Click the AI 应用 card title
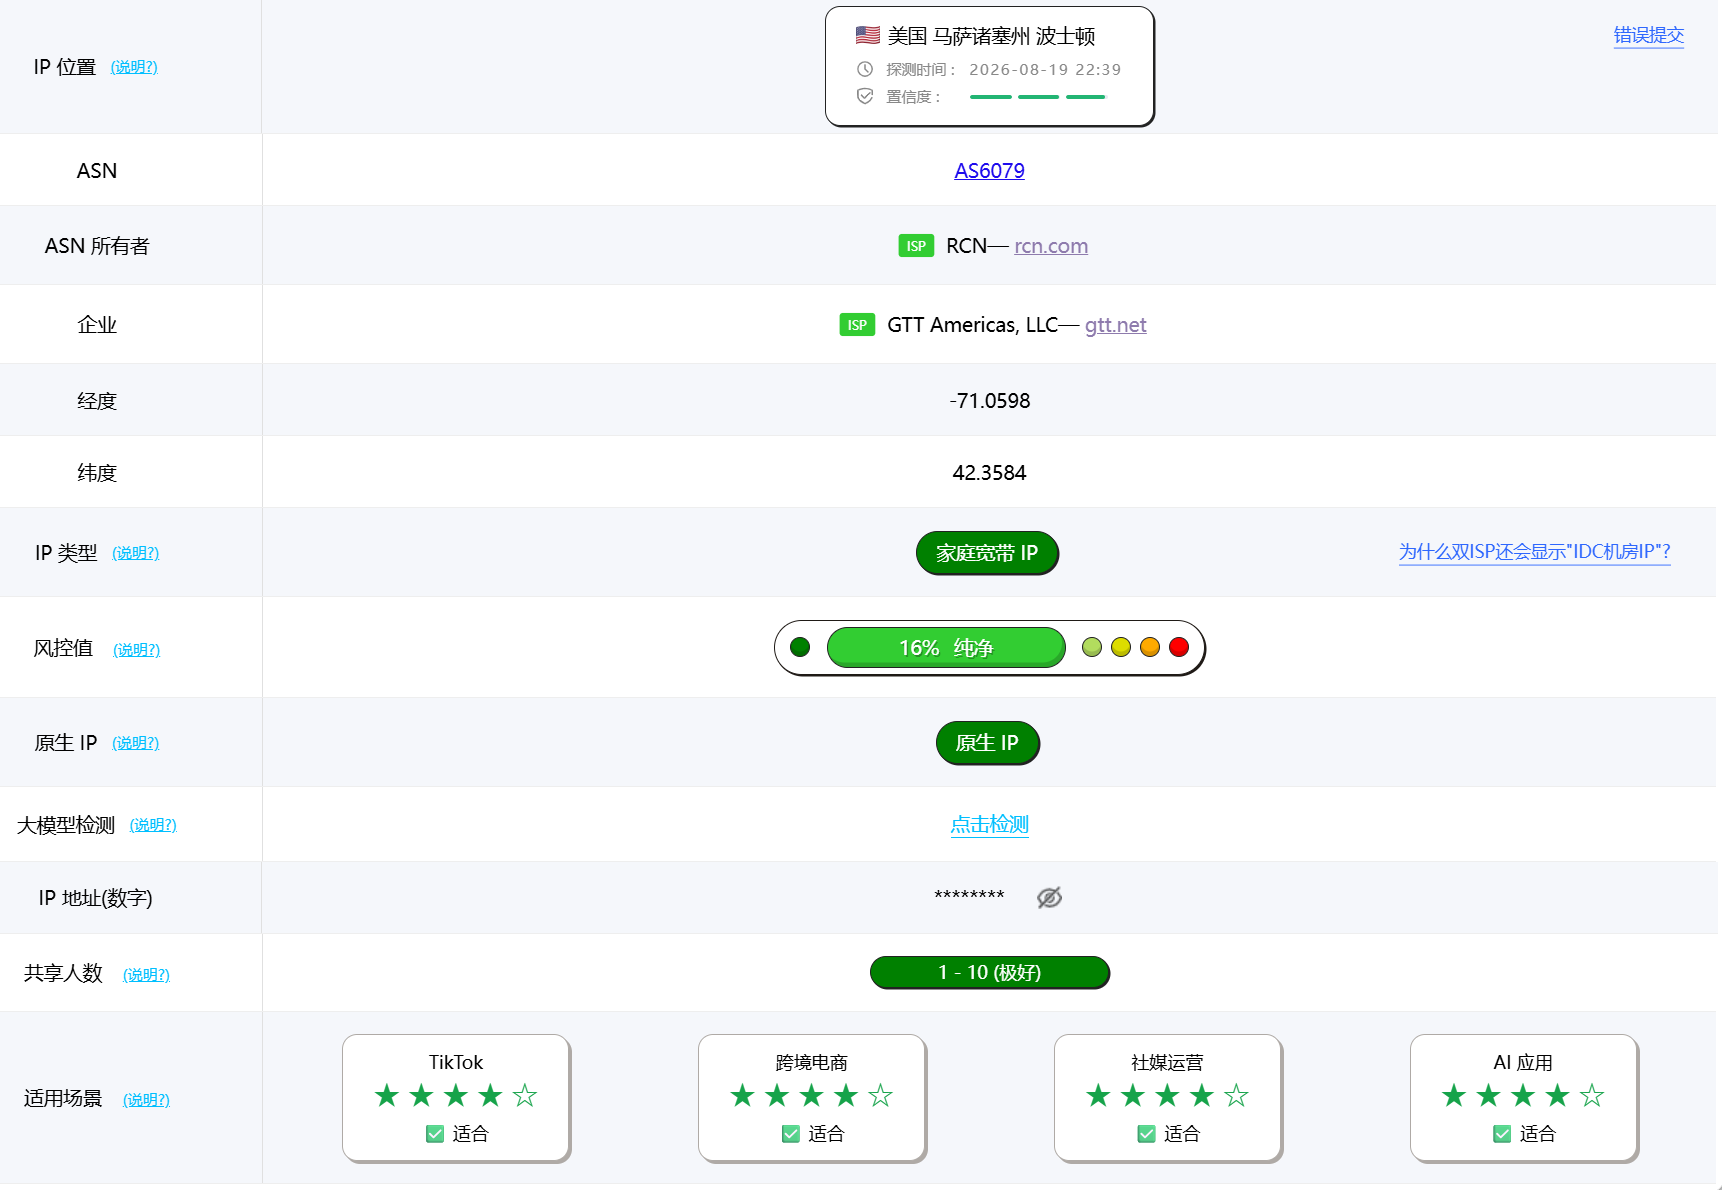 click(1523, 1062)
